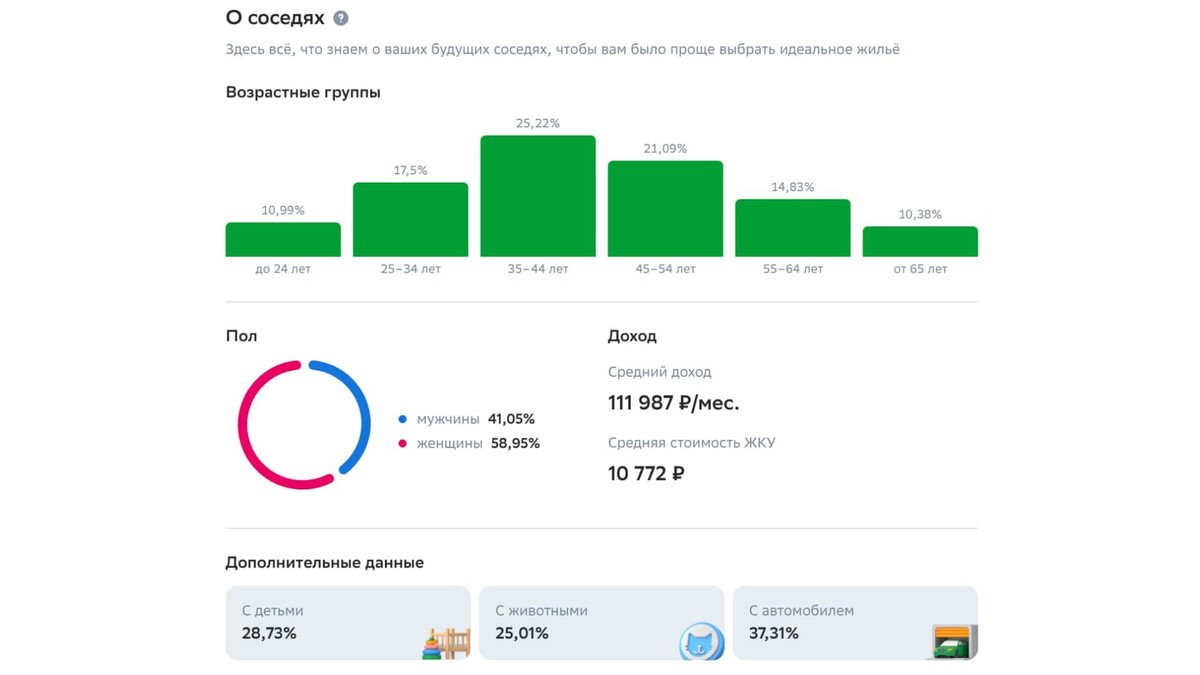This screenshot has width=1200, height=675.
Task: Select the до 24 лет age bar
Action: 283,240
